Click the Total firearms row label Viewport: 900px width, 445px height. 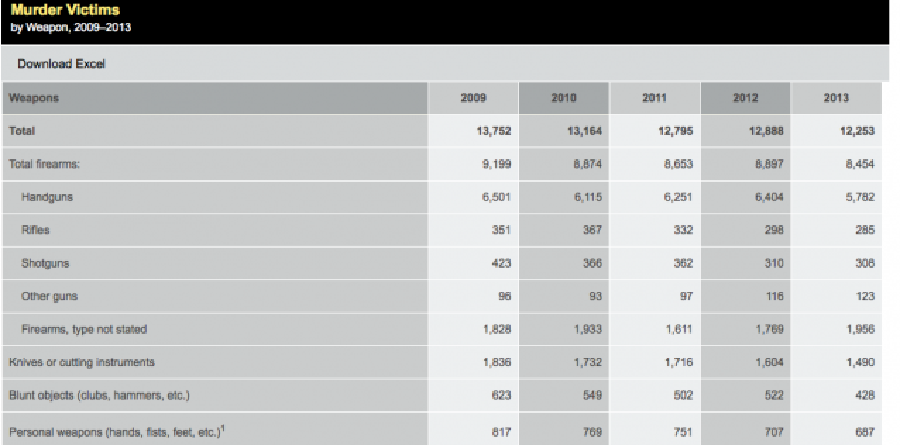click(x=44, y=163)
